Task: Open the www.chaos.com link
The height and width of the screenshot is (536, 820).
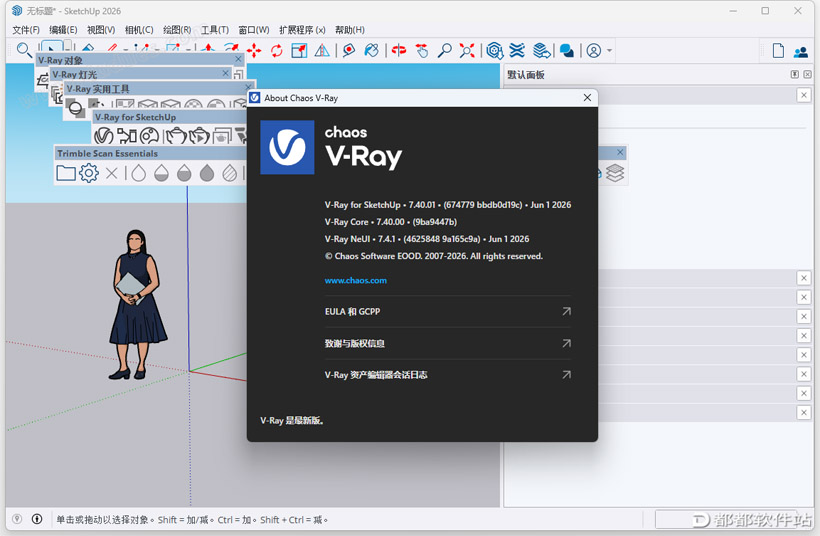Action: click(356, 280)
